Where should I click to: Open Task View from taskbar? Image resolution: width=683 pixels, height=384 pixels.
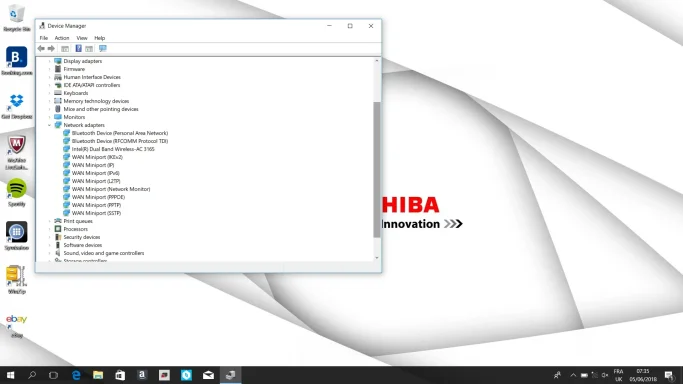pyautogui.click(x=53, y=375)
